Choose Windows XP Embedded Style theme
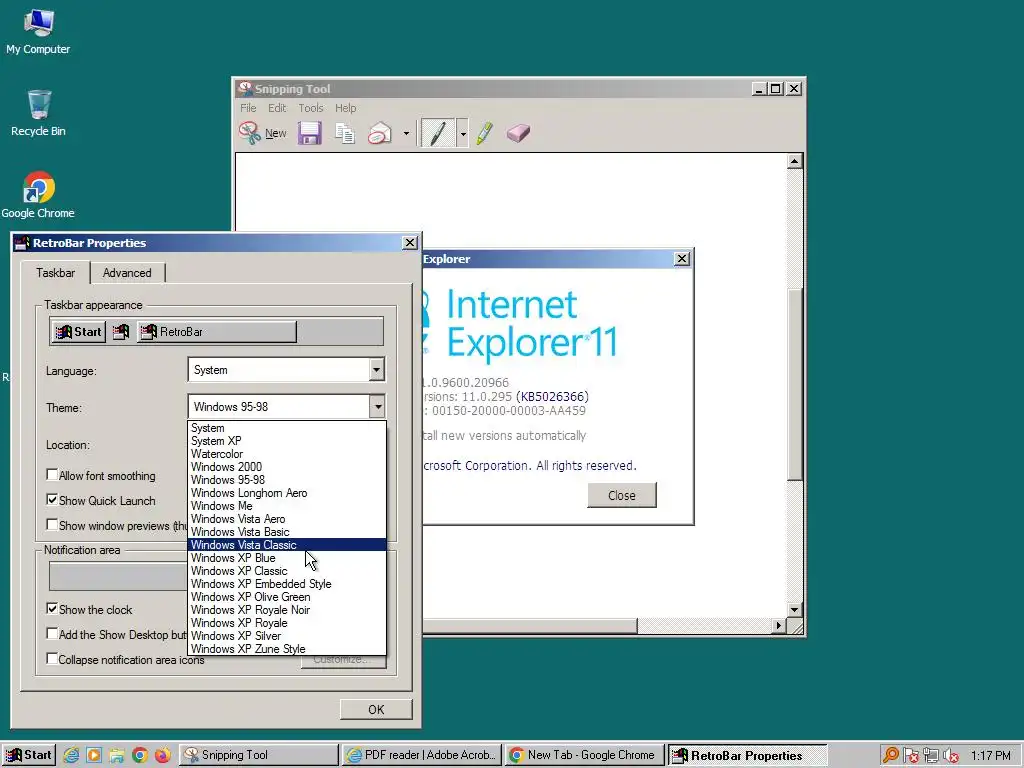The width and height of the screenshot is (1024, 768). pos(287,584)
